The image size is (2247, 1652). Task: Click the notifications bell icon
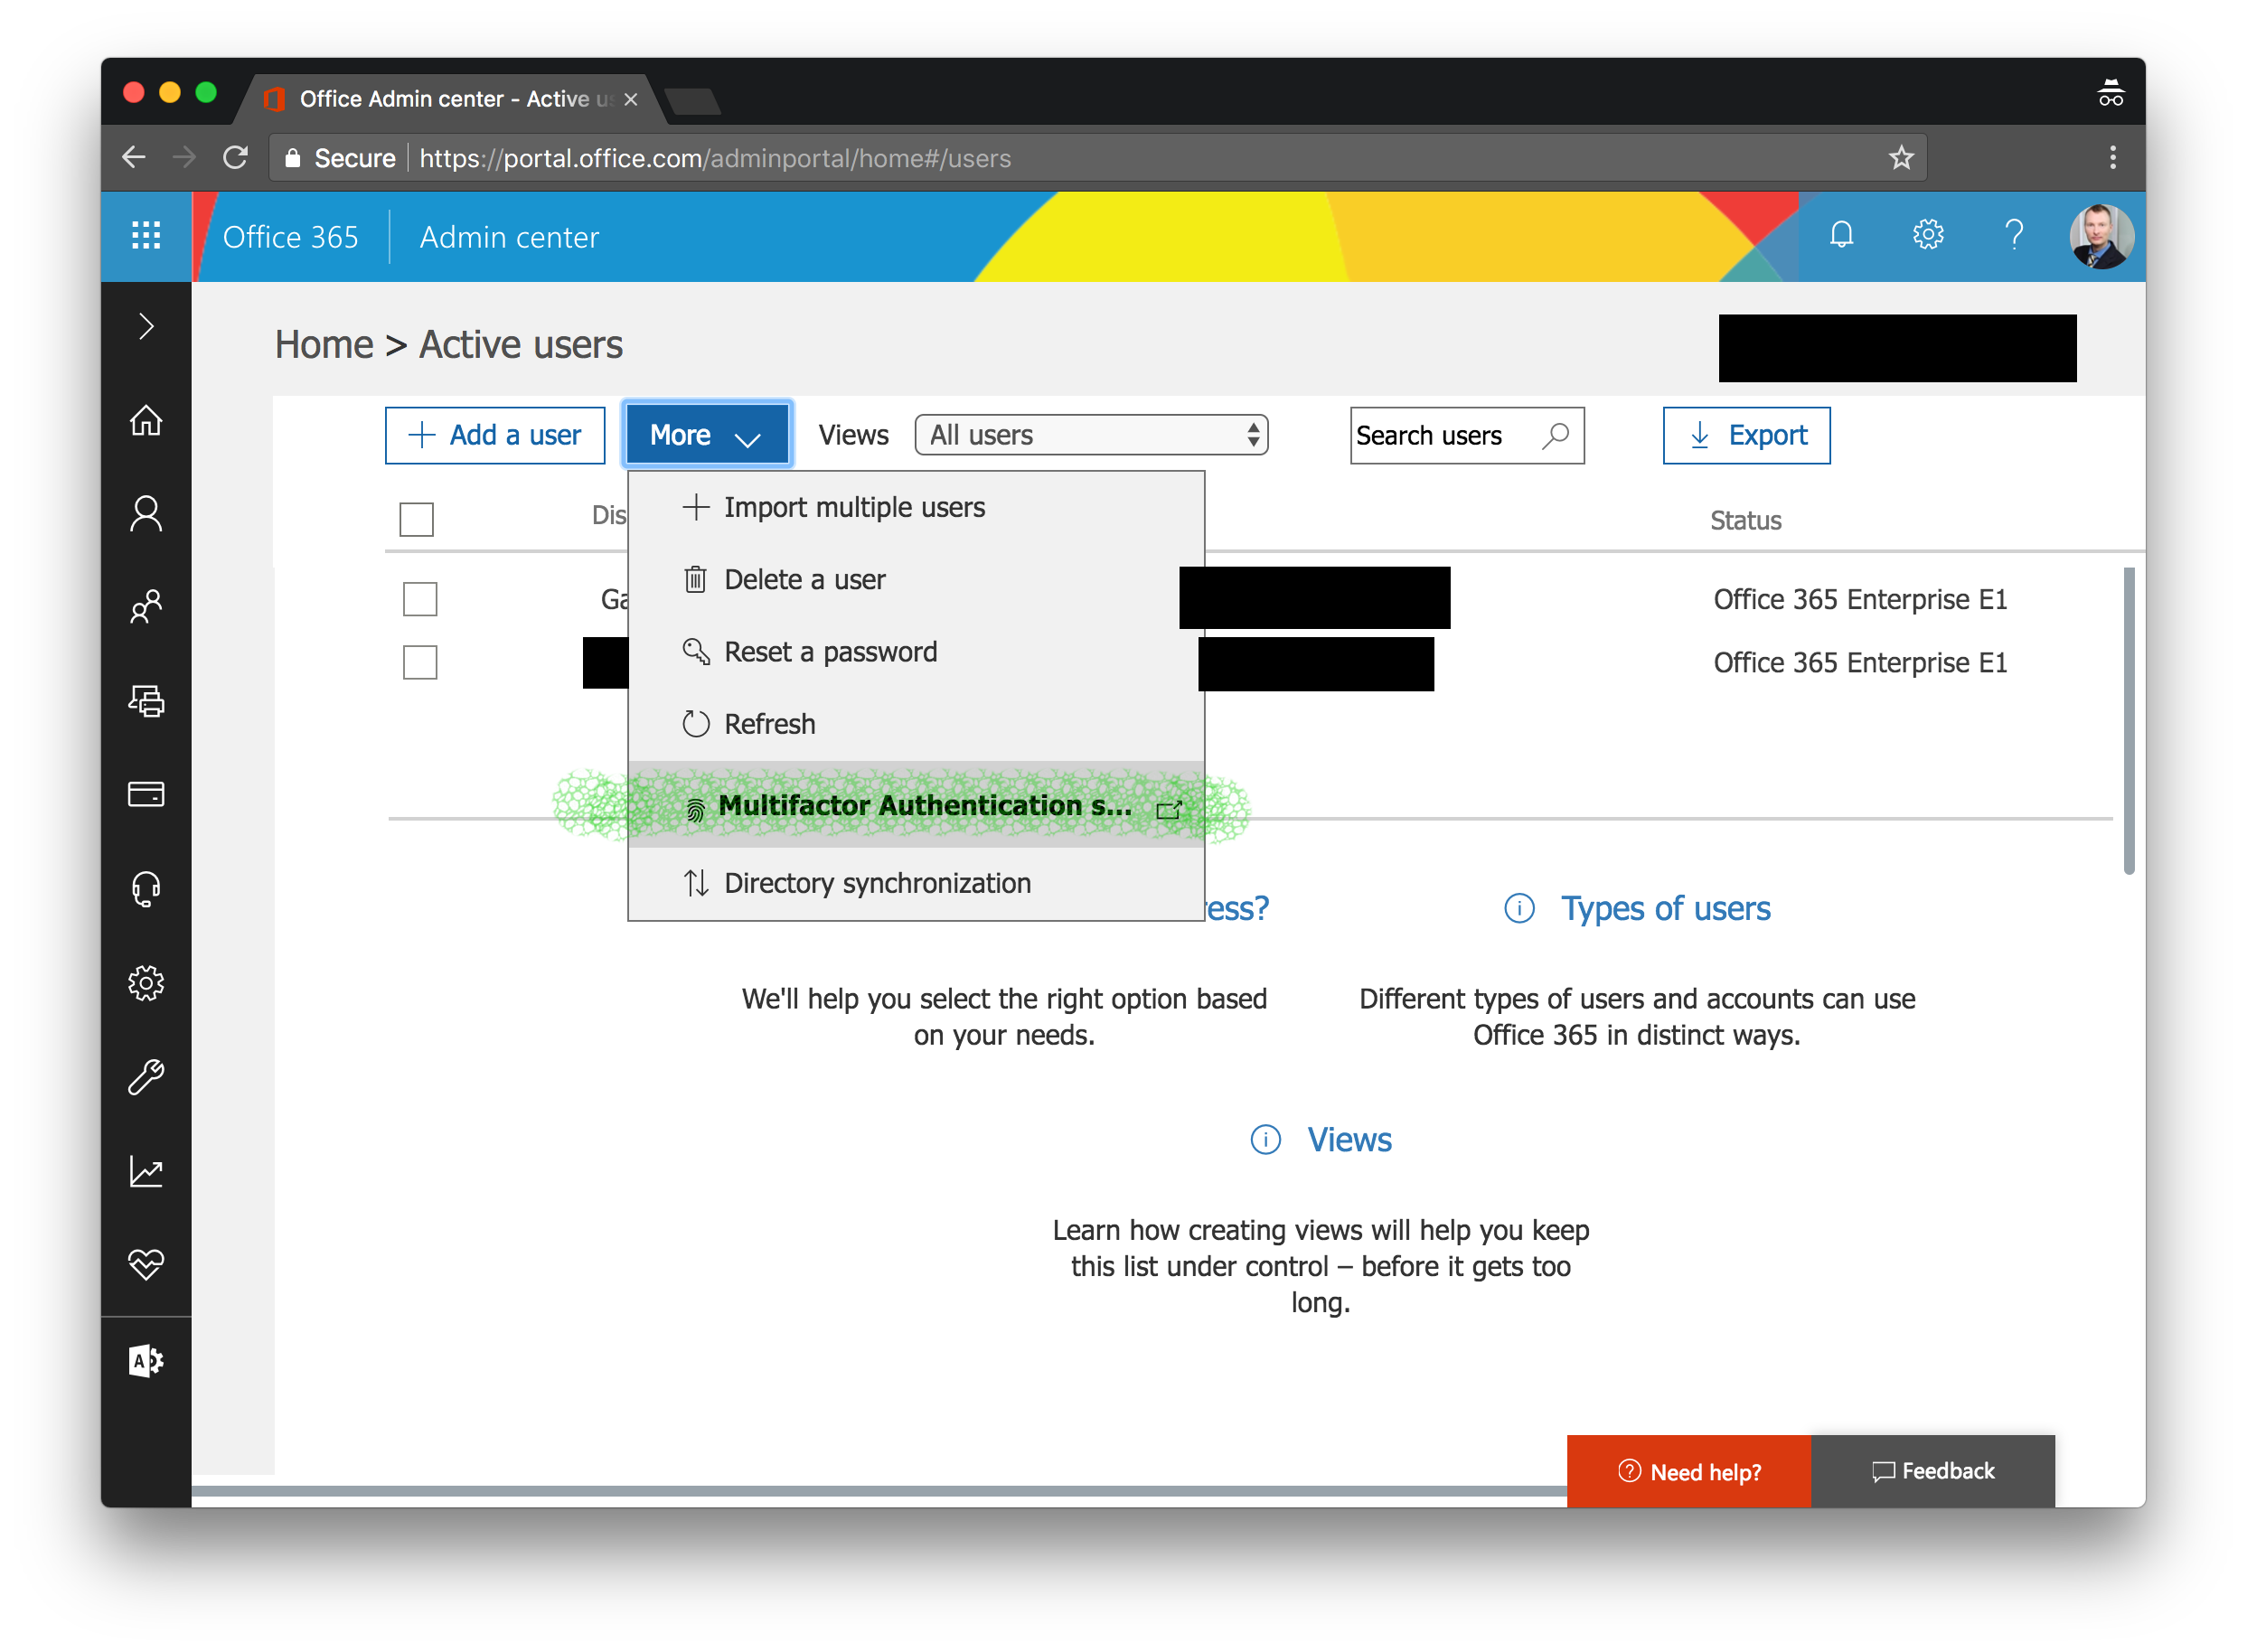pyautogui.click(x=1841, y=236)
